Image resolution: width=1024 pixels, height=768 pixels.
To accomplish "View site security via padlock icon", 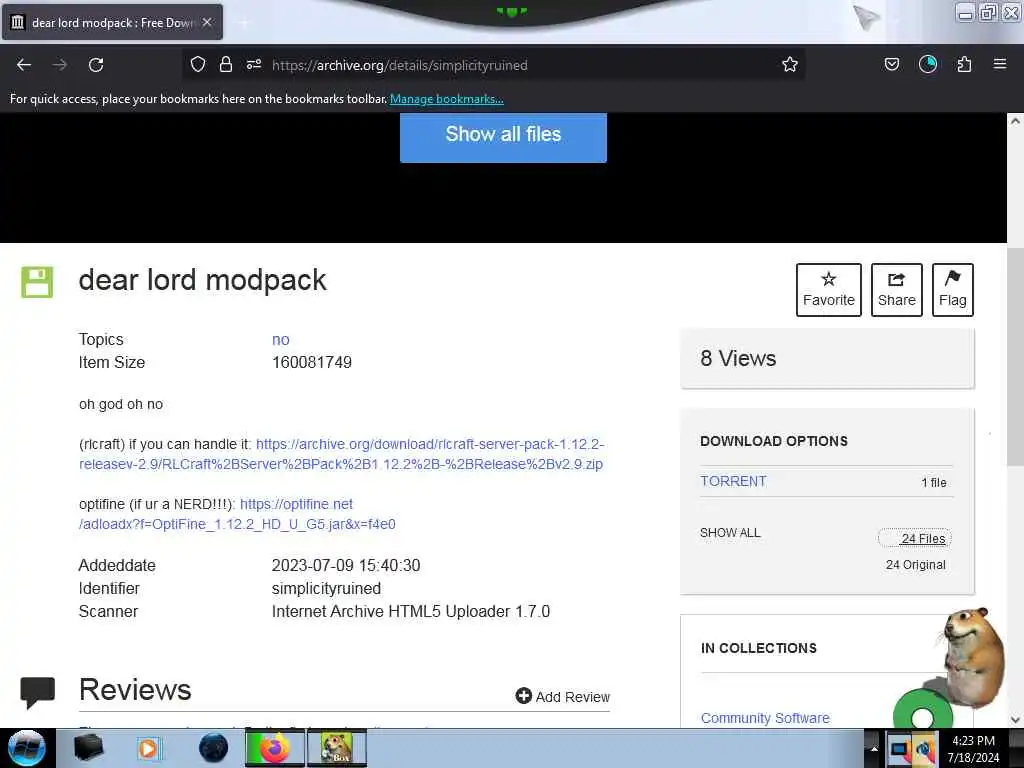I will coord(226,65).
